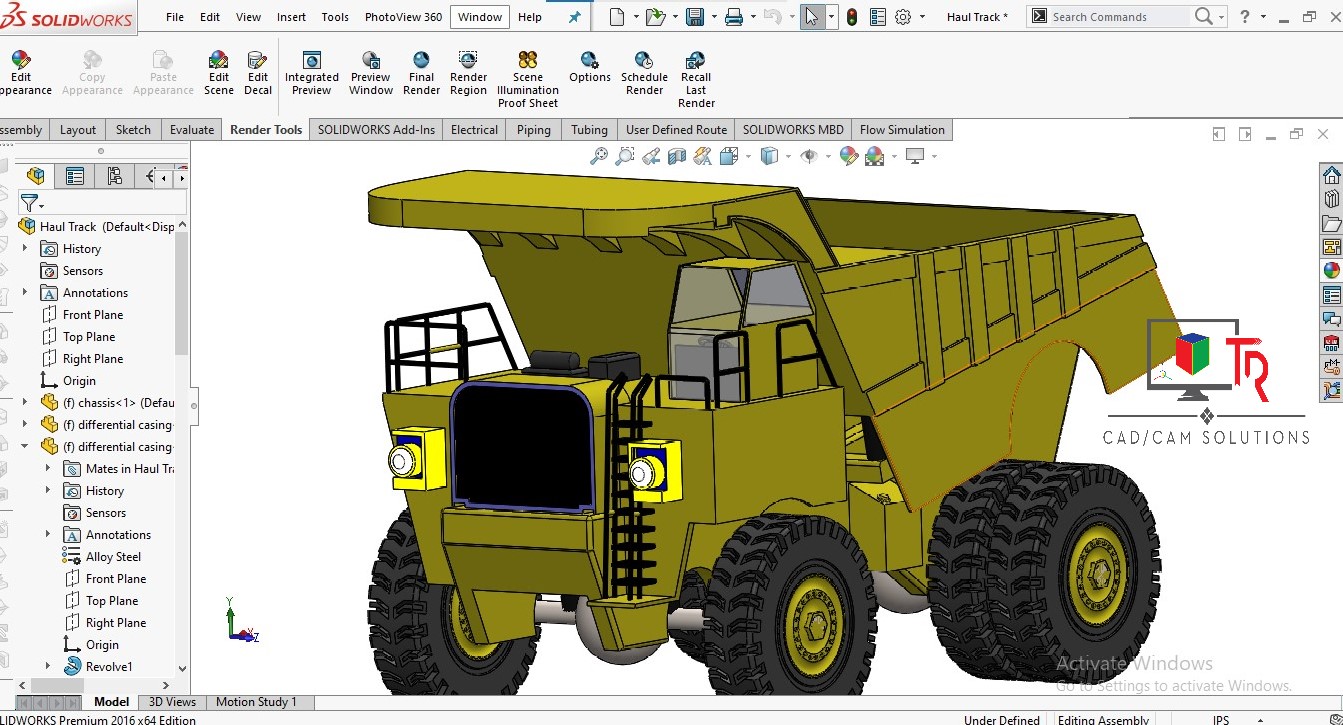
Task: Toggle the pushpin to pin menu bar
Action: pyautogui.click(x=574, y=17)
